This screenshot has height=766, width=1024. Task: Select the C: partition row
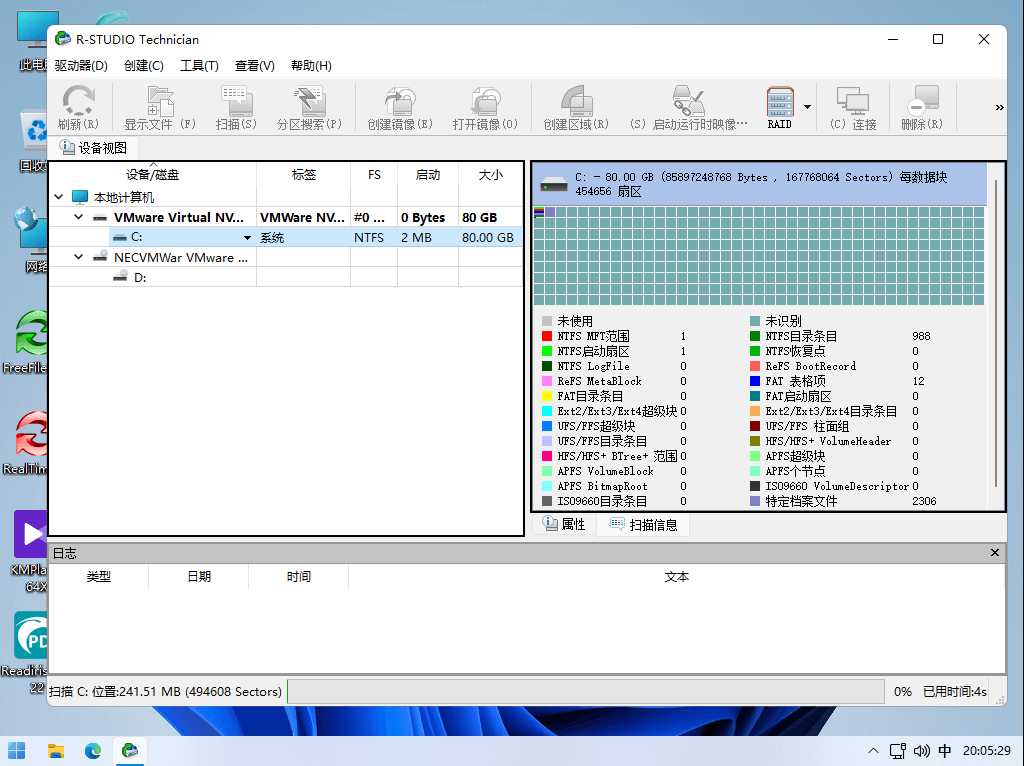coord(286,237)
